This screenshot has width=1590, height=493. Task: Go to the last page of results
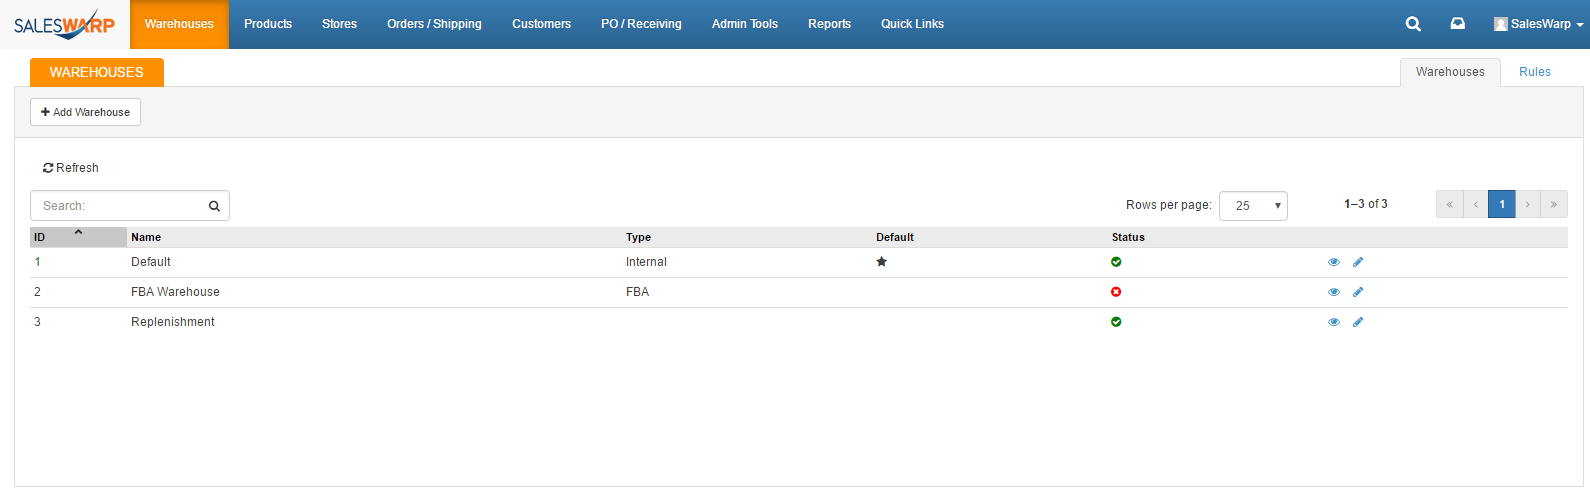click(x=1554, y=204)
